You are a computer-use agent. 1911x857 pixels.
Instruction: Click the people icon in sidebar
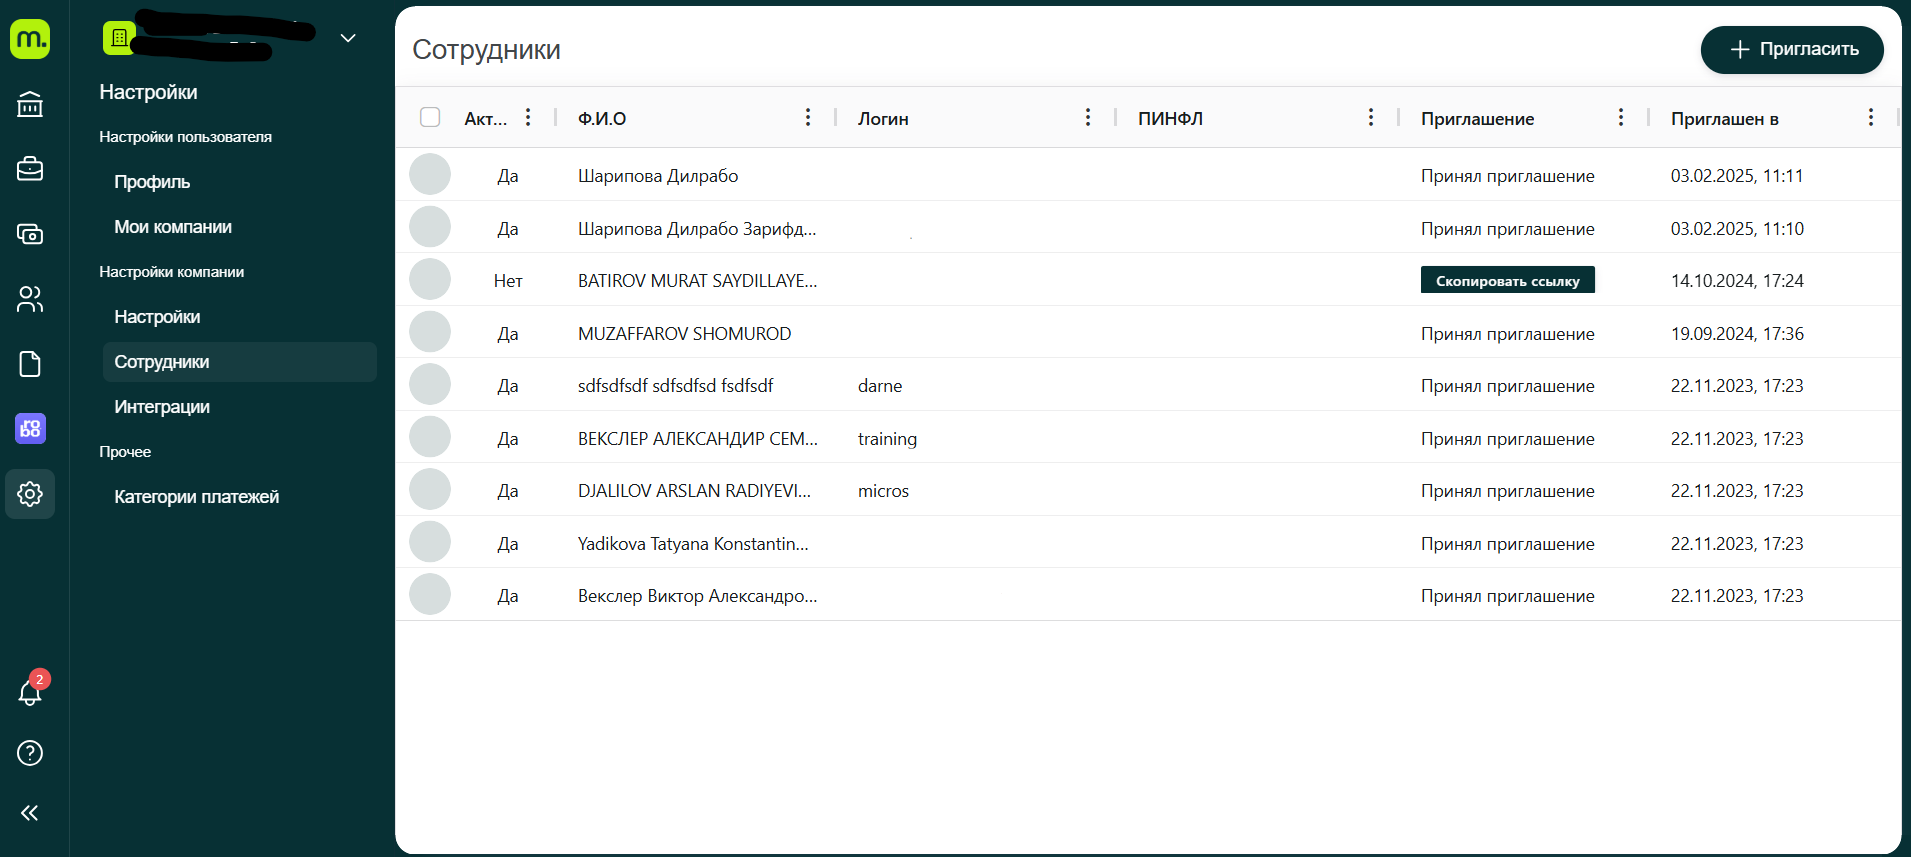point(30,299)
